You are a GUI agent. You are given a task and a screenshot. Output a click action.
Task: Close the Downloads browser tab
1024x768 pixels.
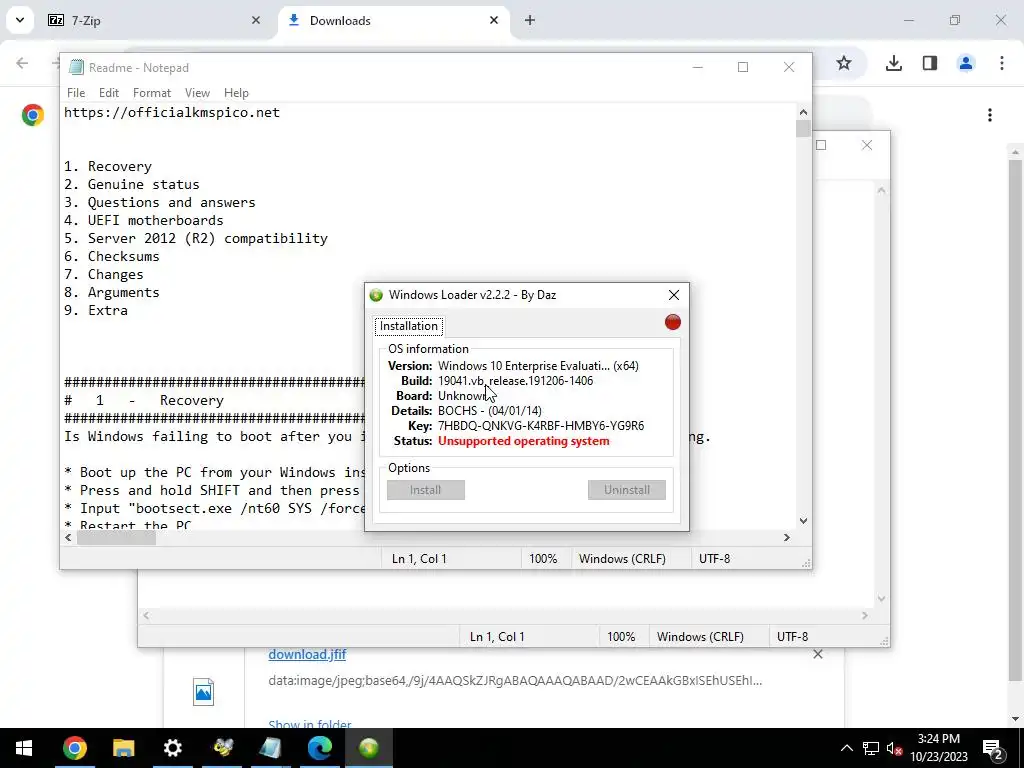pyautogui.click(x=494, y=20)
